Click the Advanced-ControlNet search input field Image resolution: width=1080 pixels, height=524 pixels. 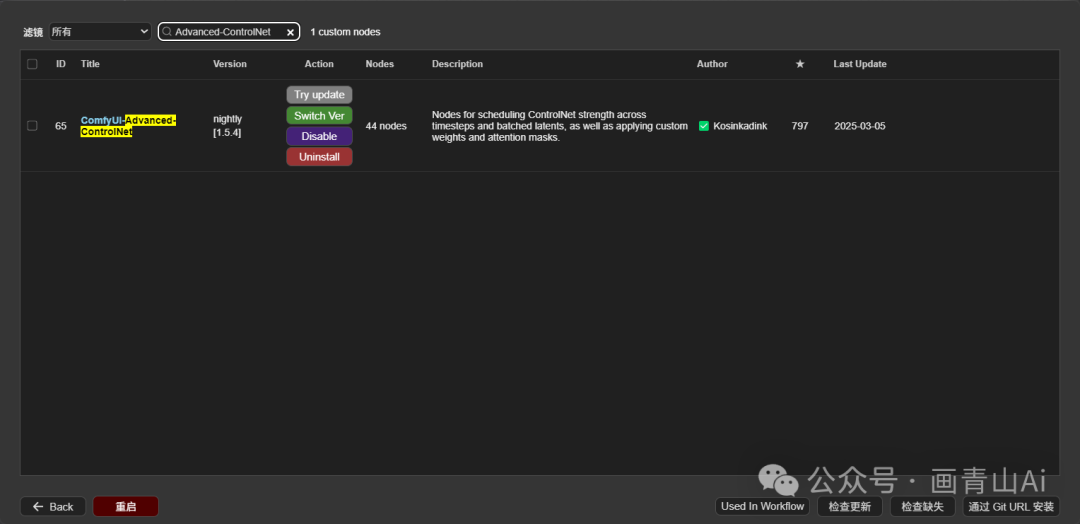pyautogui.click(x=227, y=32)
